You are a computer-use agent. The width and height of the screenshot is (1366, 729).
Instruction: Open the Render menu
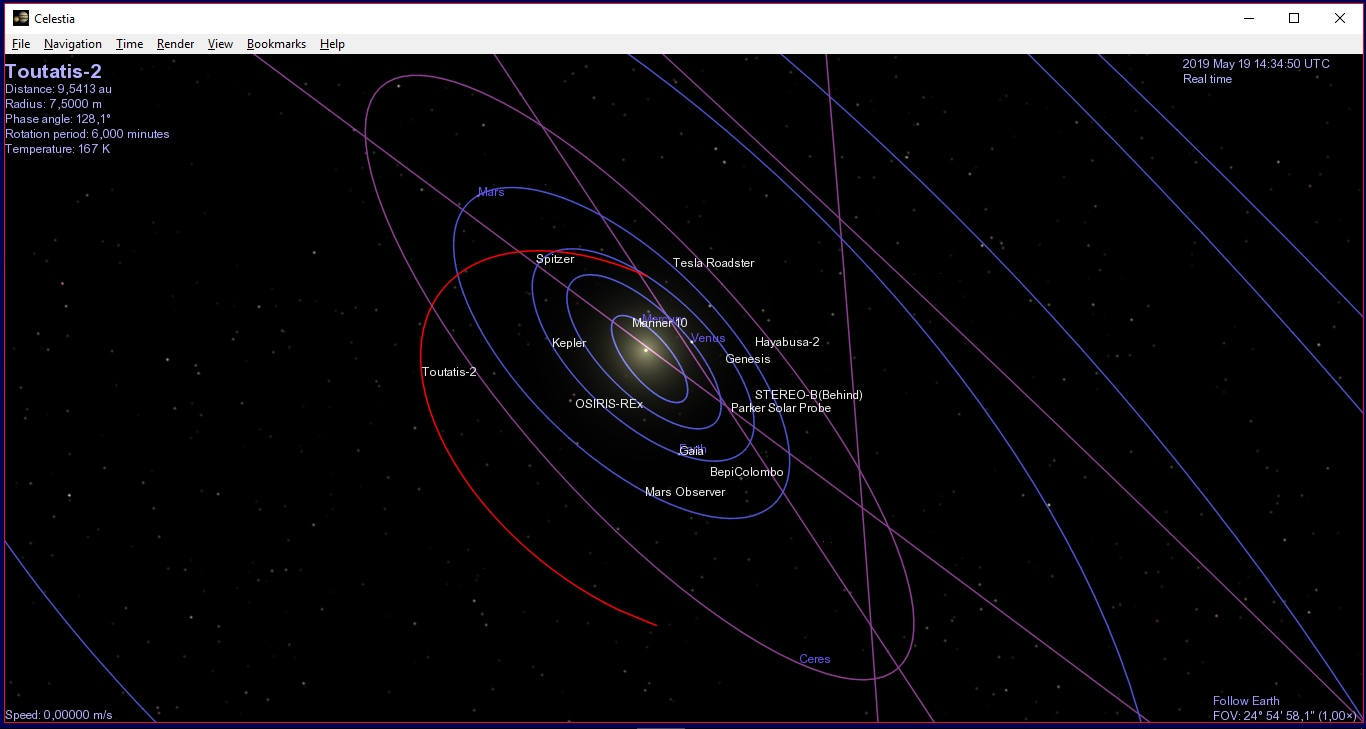coord(175,44)
